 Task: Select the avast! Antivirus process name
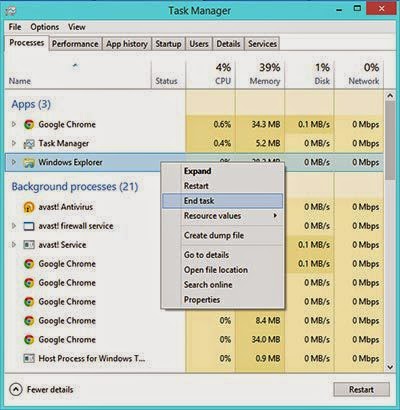point(66,207)
